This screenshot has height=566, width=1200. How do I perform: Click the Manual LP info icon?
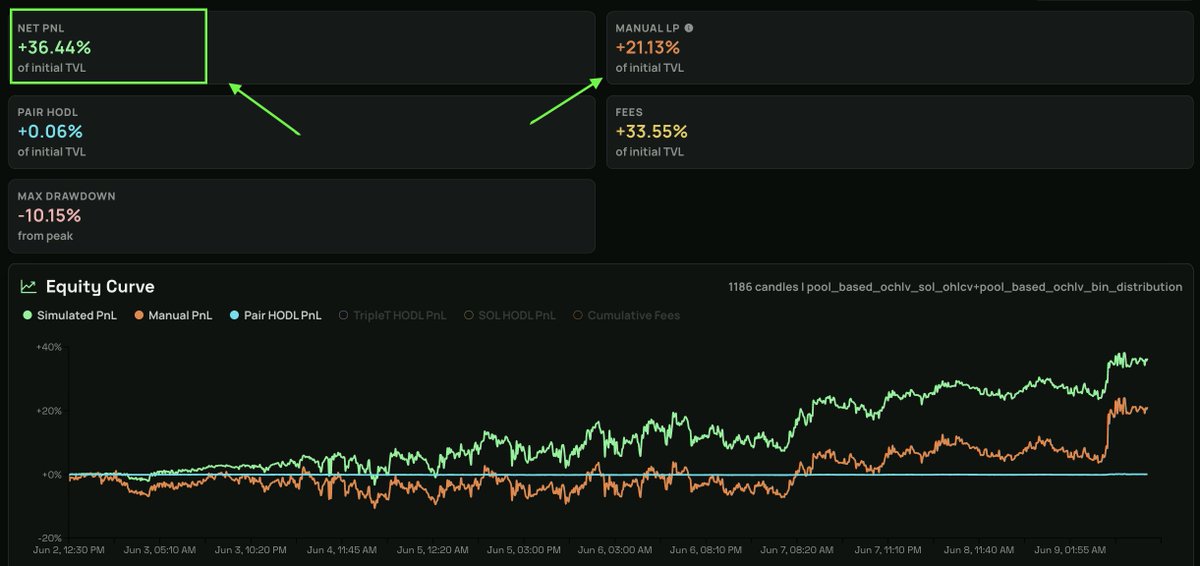[x=688, y=28]
